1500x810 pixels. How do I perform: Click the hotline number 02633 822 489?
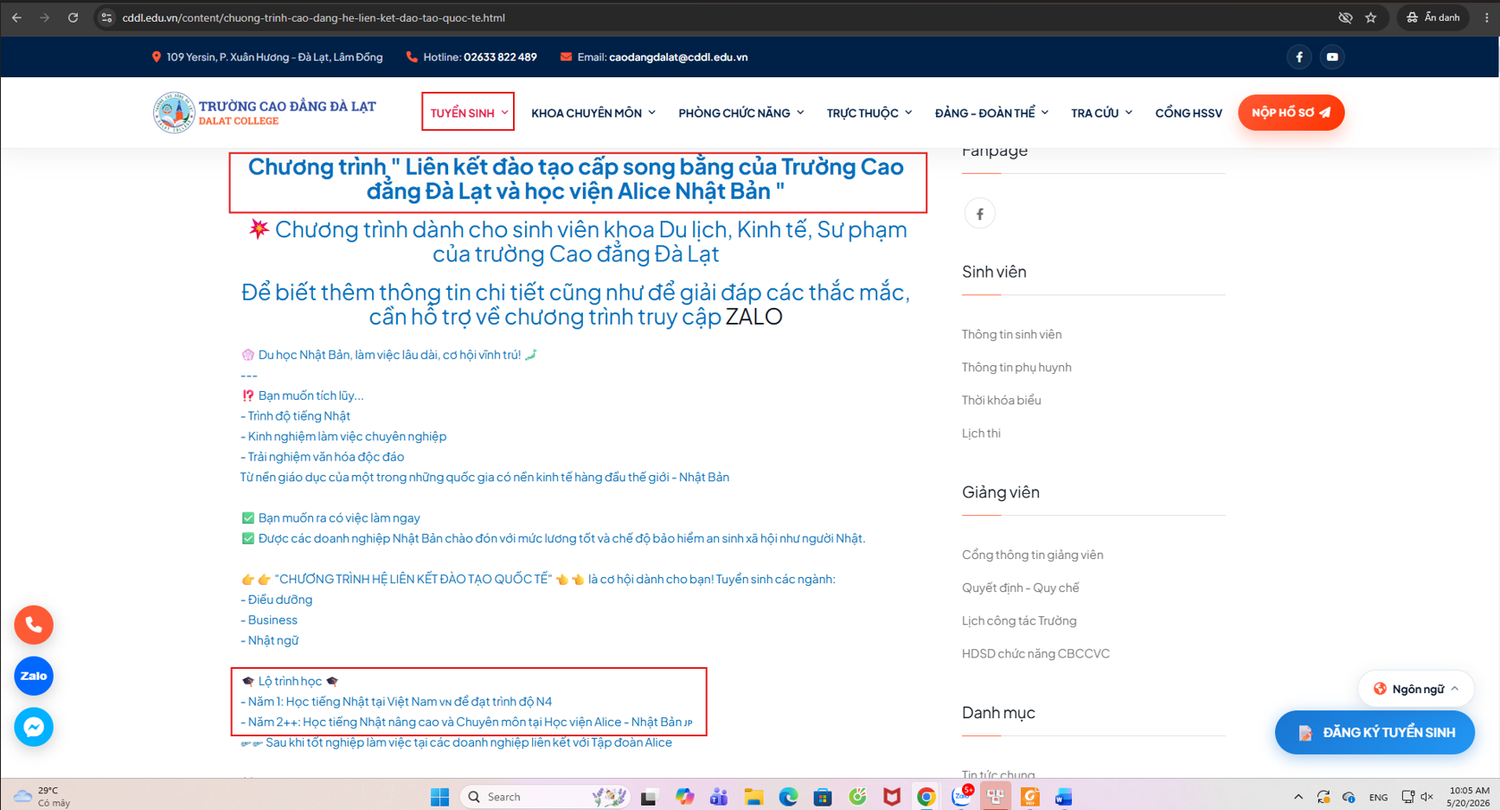tap(500, 57)
